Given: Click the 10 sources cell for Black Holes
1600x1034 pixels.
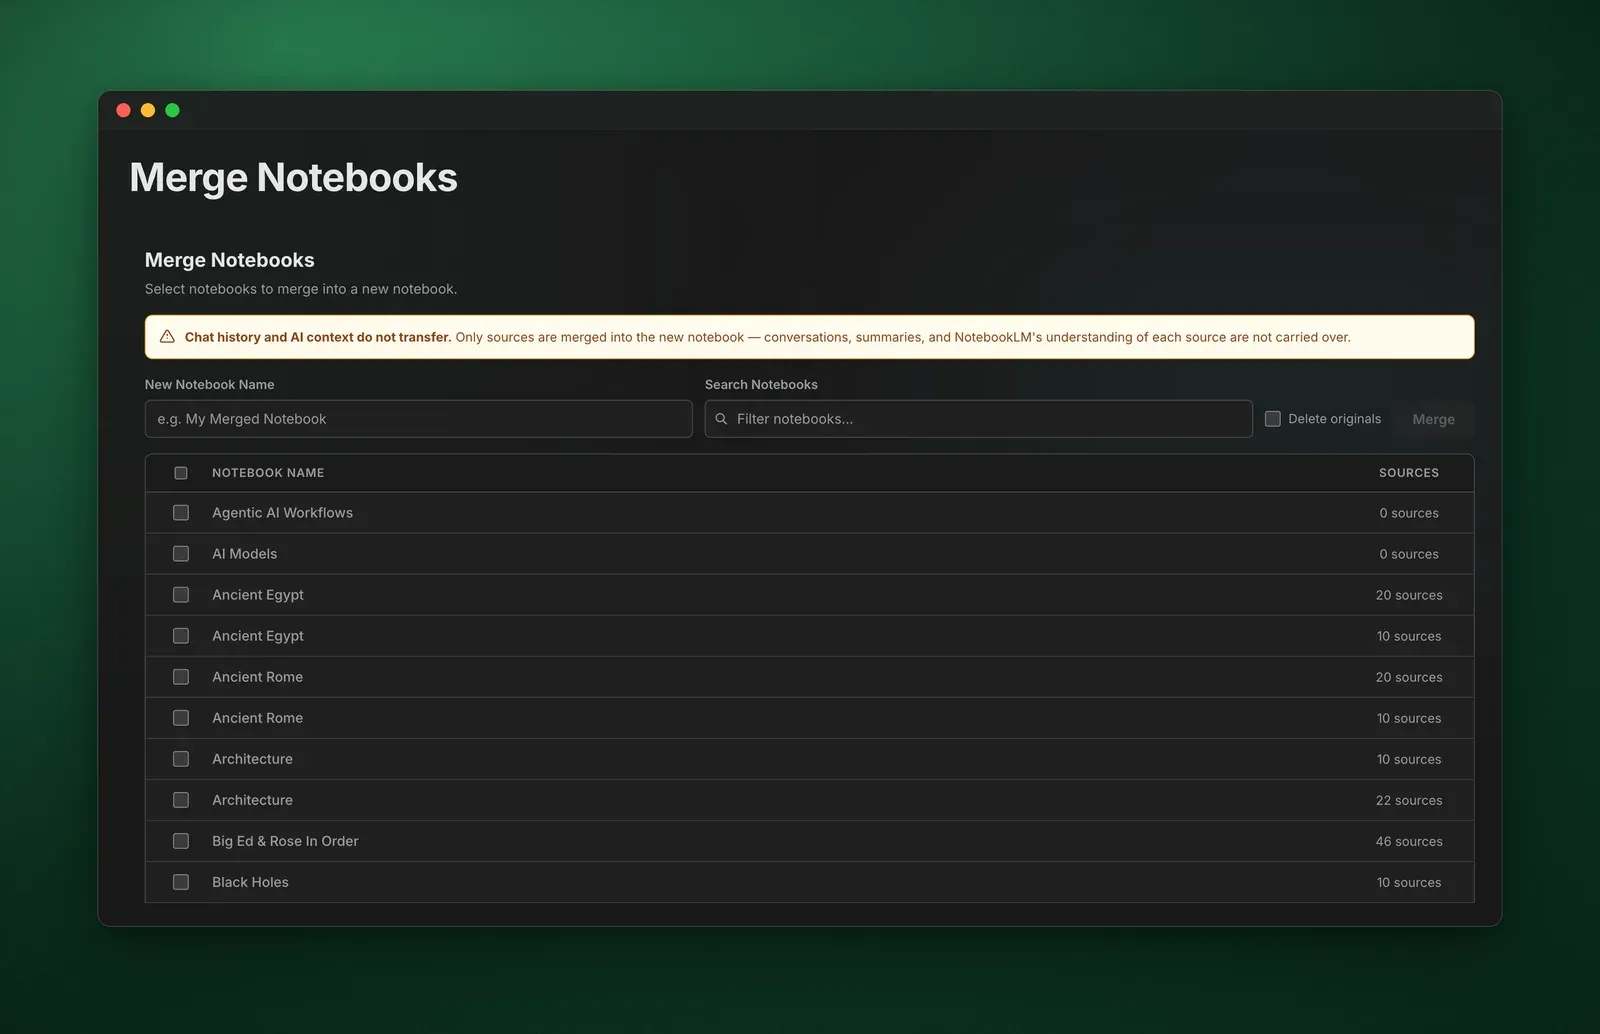Looking at the screenshot, I should [1409, 883].
